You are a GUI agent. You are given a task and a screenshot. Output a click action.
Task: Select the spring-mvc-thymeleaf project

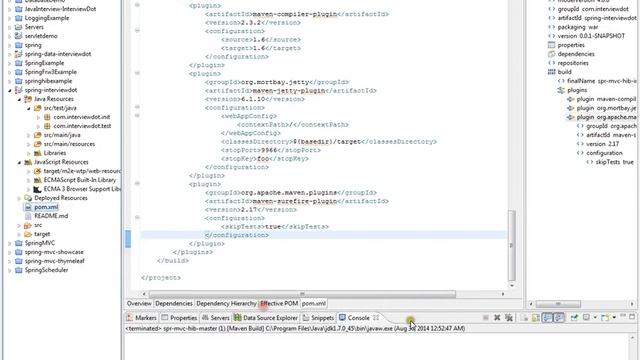[x=54, y=261]
